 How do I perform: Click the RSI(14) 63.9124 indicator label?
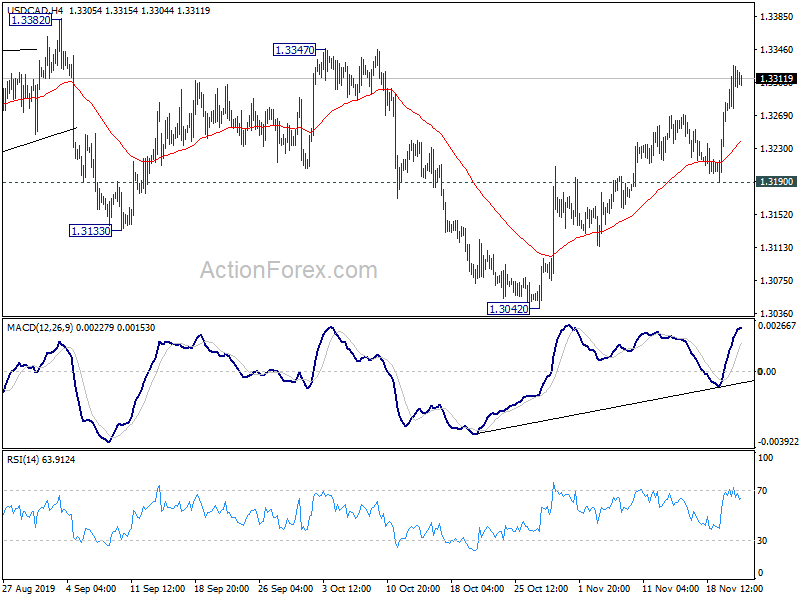coord(41,460)
